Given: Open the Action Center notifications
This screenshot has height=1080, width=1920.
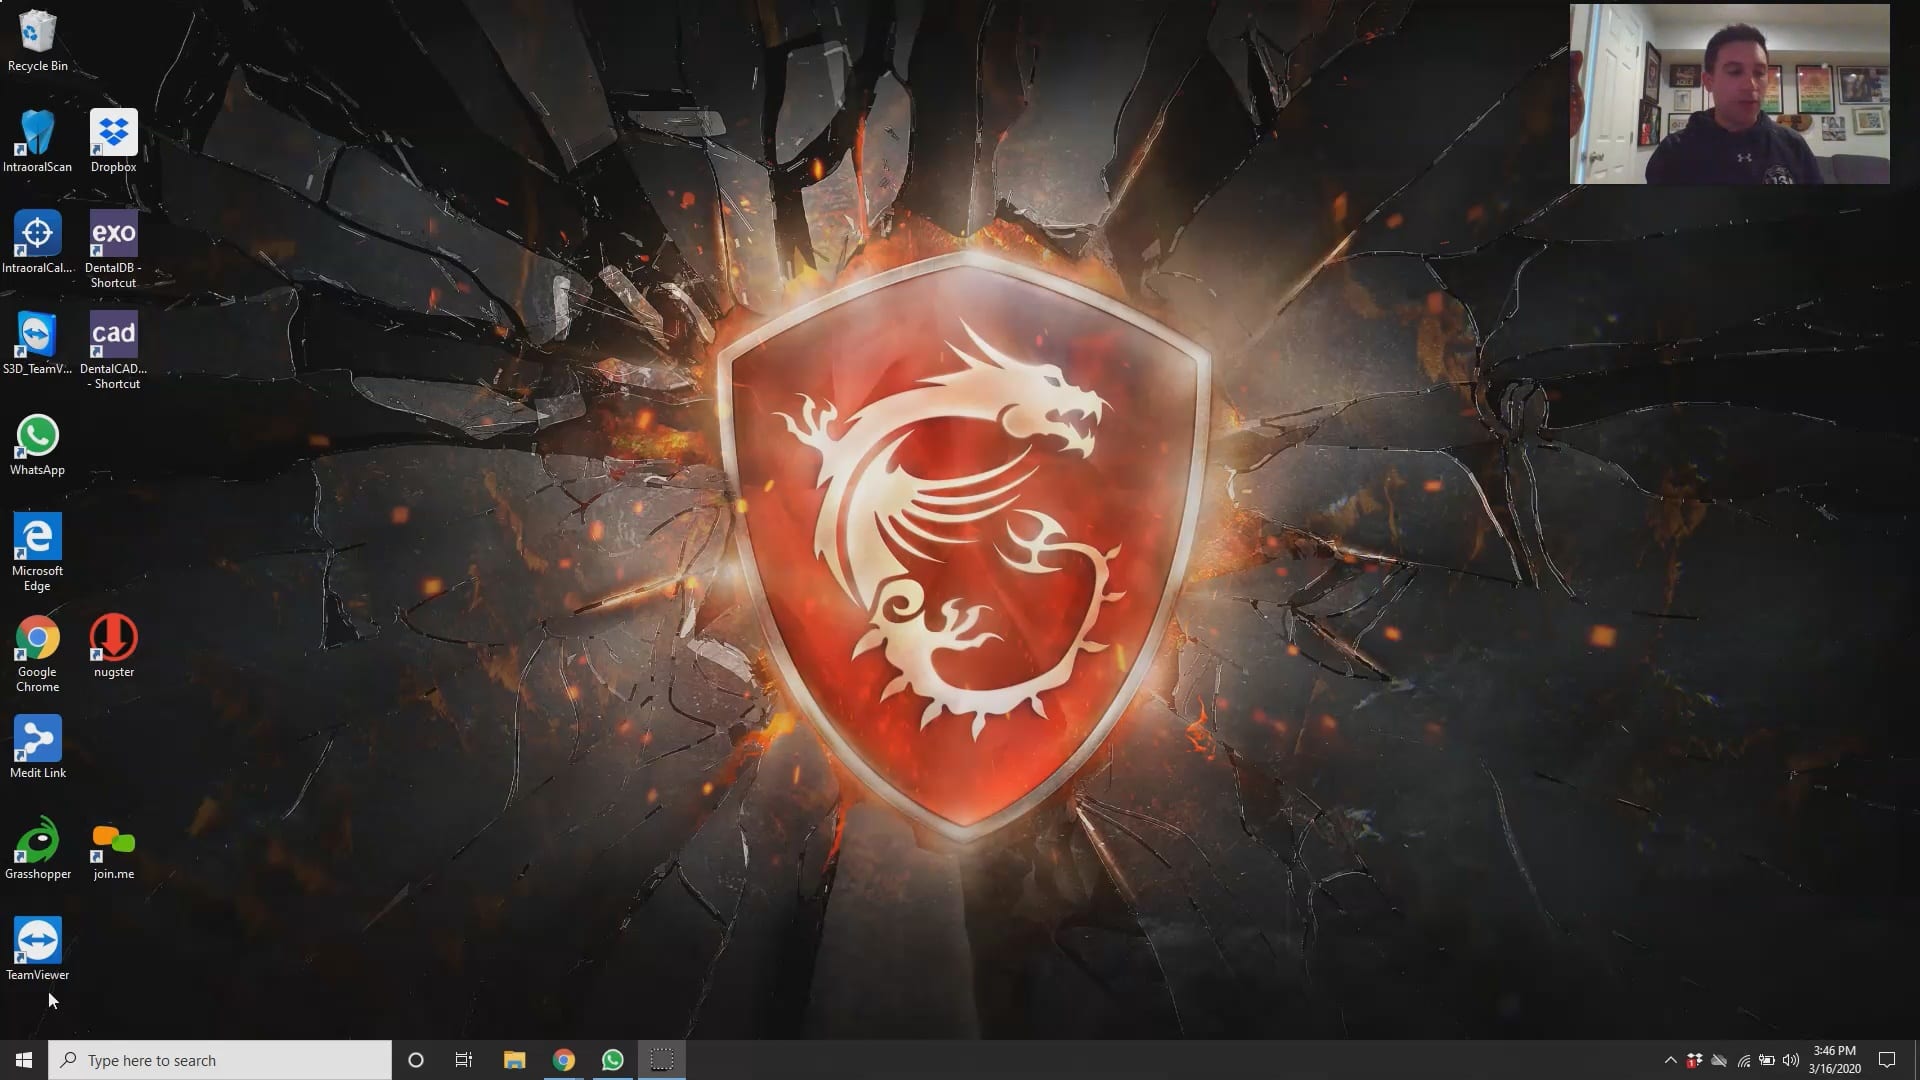Looking at the screenshot, I should tap(1887, 1060).
